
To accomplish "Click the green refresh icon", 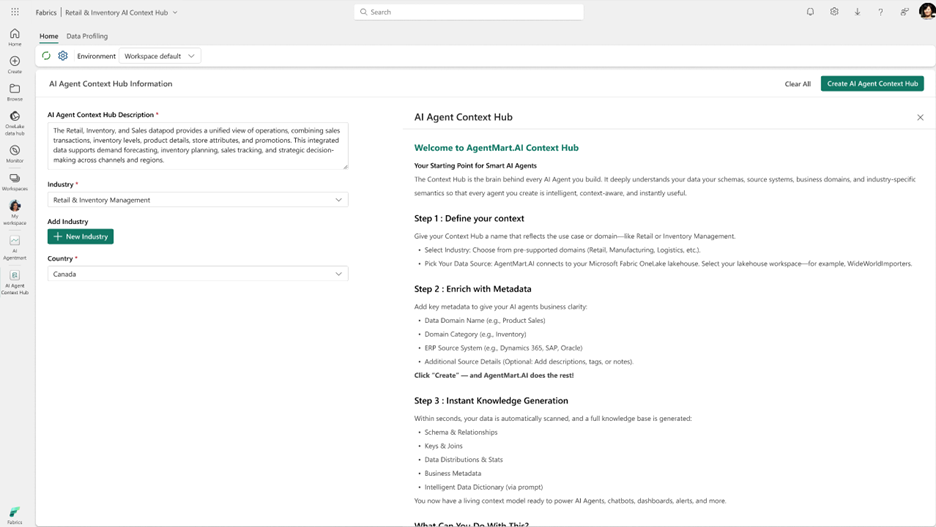I will tap(46, 56).
